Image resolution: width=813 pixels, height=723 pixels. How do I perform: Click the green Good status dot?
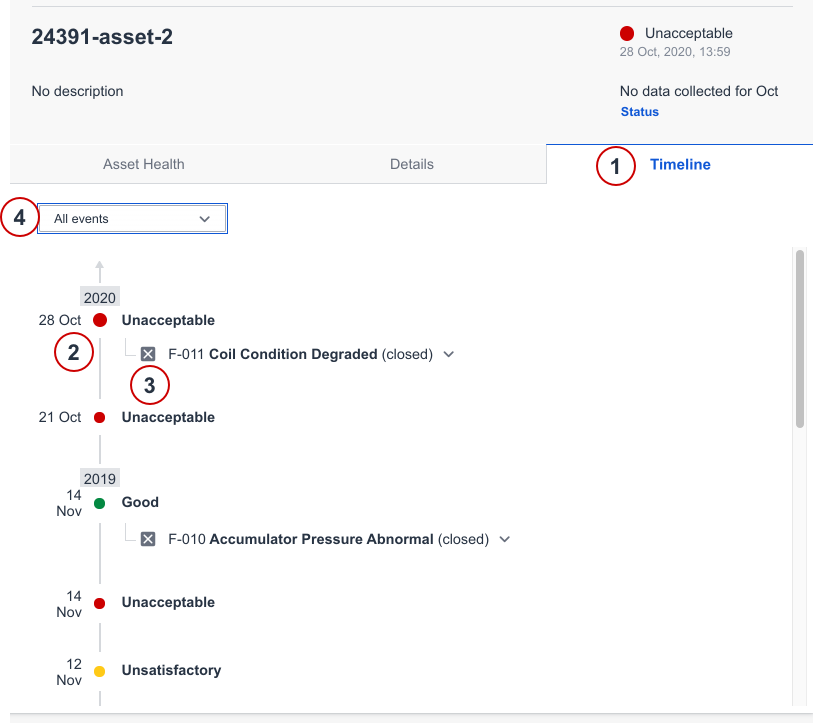(99, 502)
